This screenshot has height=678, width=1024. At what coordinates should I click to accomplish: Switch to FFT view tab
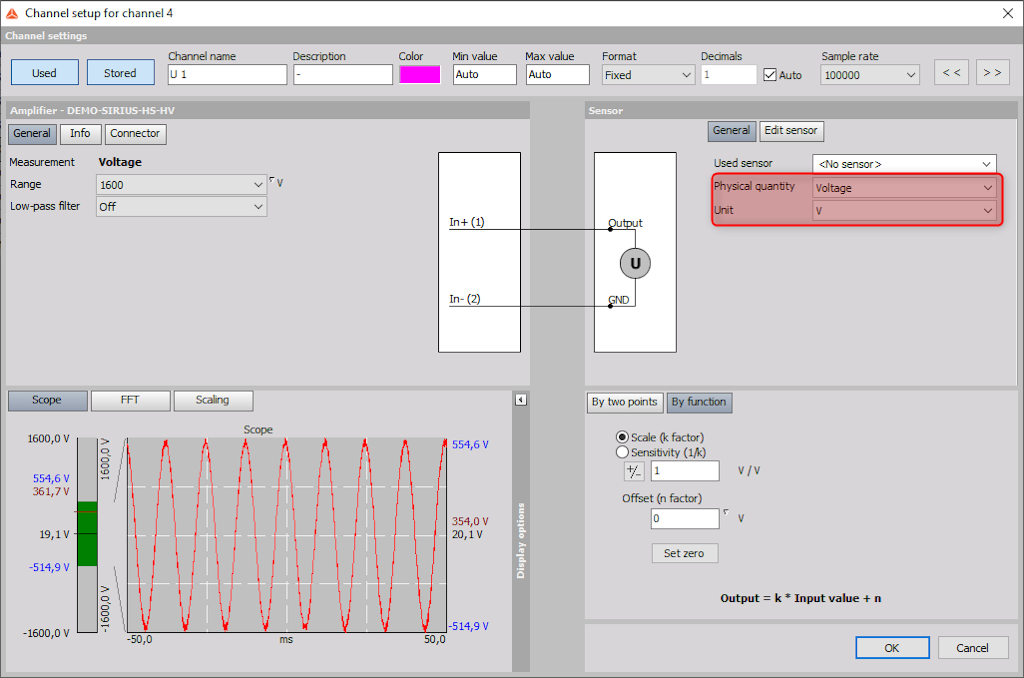point(130,400)
